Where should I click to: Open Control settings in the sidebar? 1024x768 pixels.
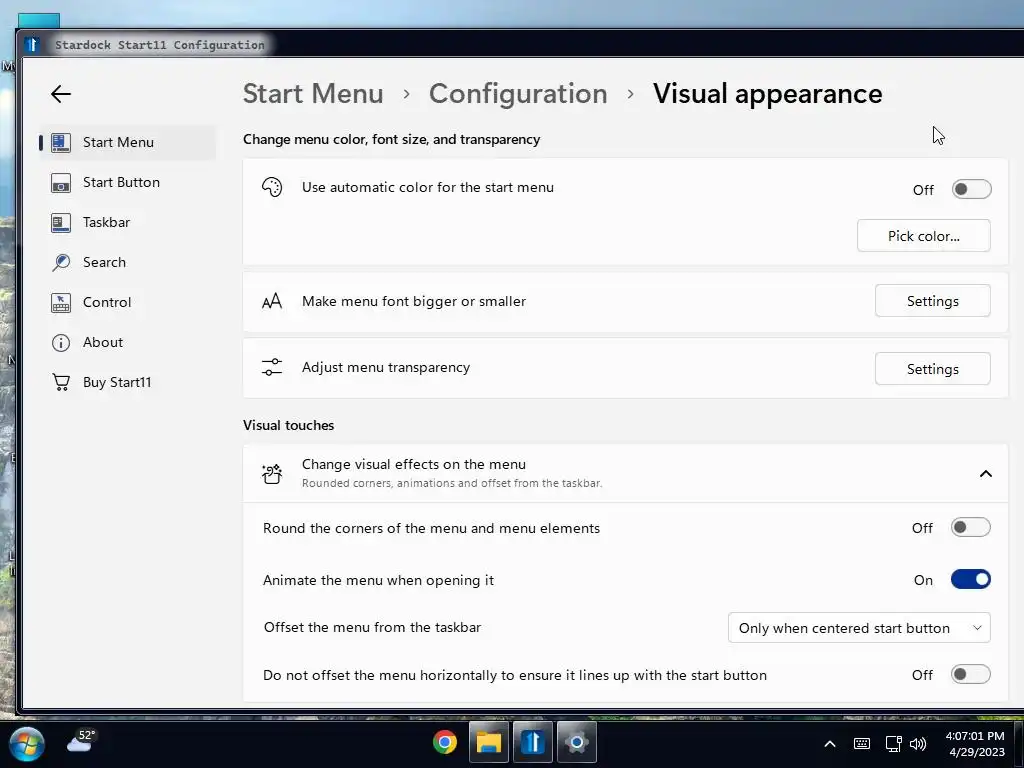pyautogui.click(x=127, y=302)
